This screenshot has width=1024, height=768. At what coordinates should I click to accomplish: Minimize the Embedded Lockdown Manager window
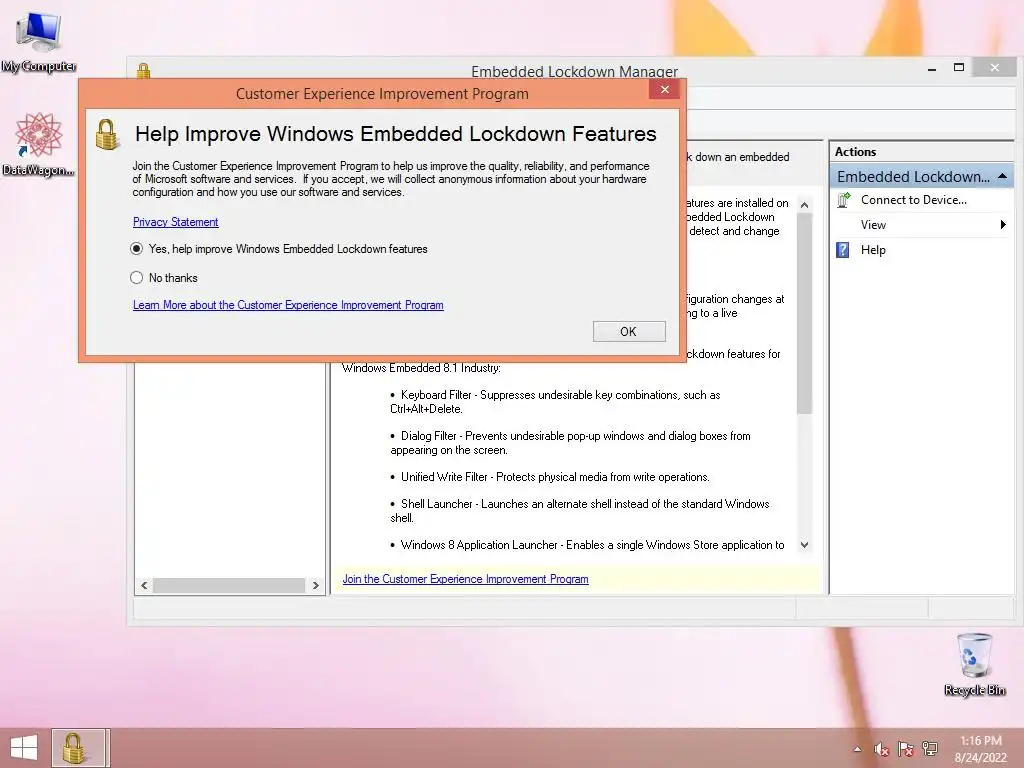[x=932, y=69]
